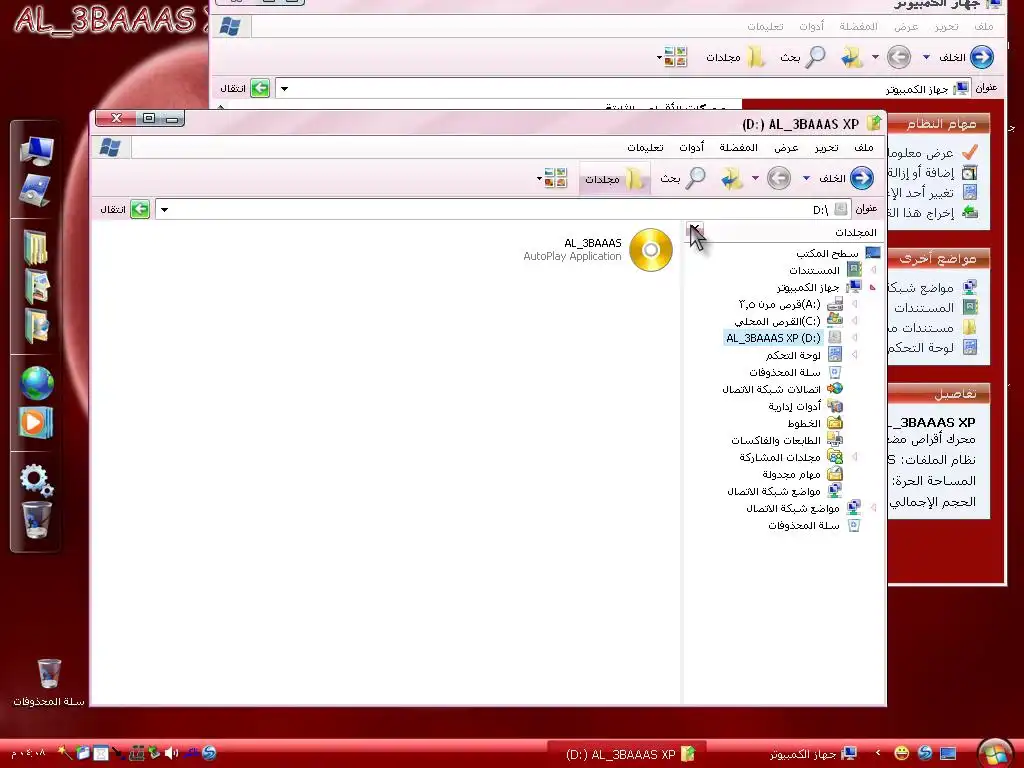Expand the مجلدات المشاركة tree node
Screen dimensions: 1024x768
[x=854, y=457]
